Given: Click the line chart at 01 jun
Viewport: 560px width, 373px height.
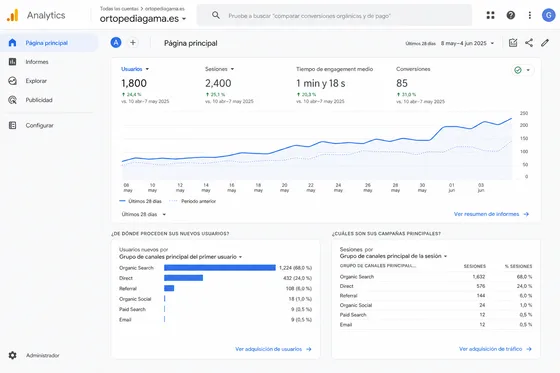Looking at the screenshot, I should click(451, 127).
